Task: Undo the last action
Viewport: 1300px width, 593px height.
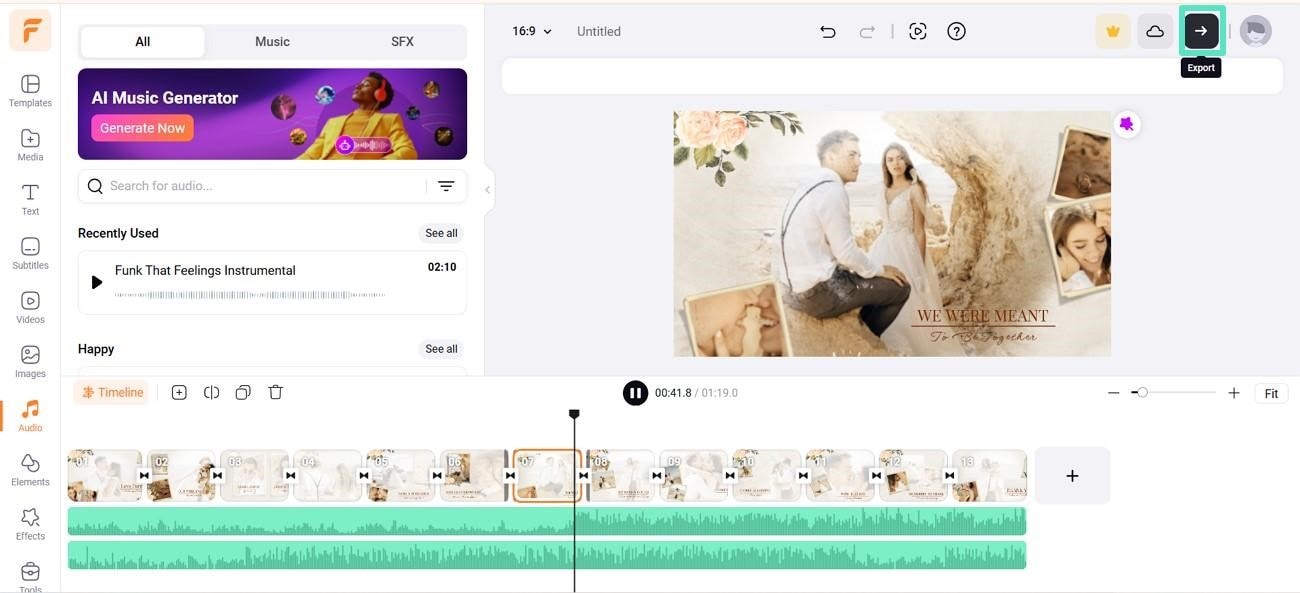Action: click(x=827, y=31)
